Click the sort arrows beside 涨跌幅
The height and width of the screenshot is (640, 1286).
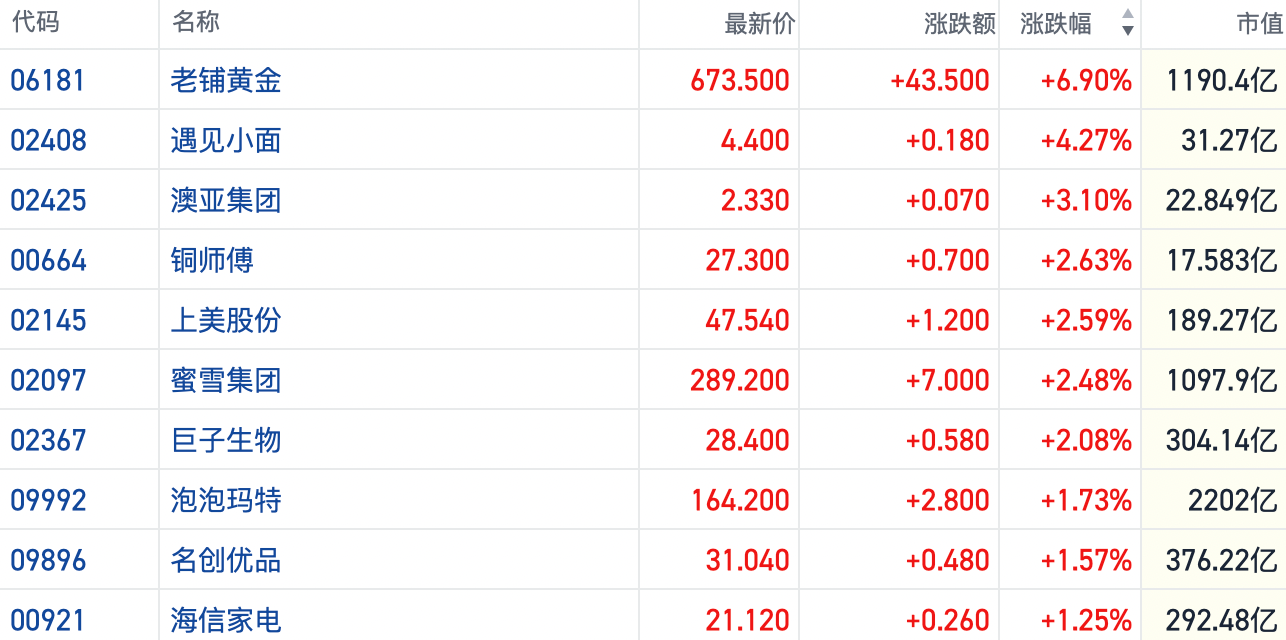pyautogui.click(x=1127, y=22)
